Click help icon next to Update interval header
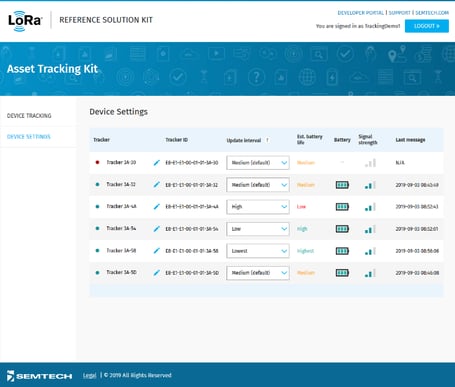Screen dimensions: 455x387 [267, 140]
